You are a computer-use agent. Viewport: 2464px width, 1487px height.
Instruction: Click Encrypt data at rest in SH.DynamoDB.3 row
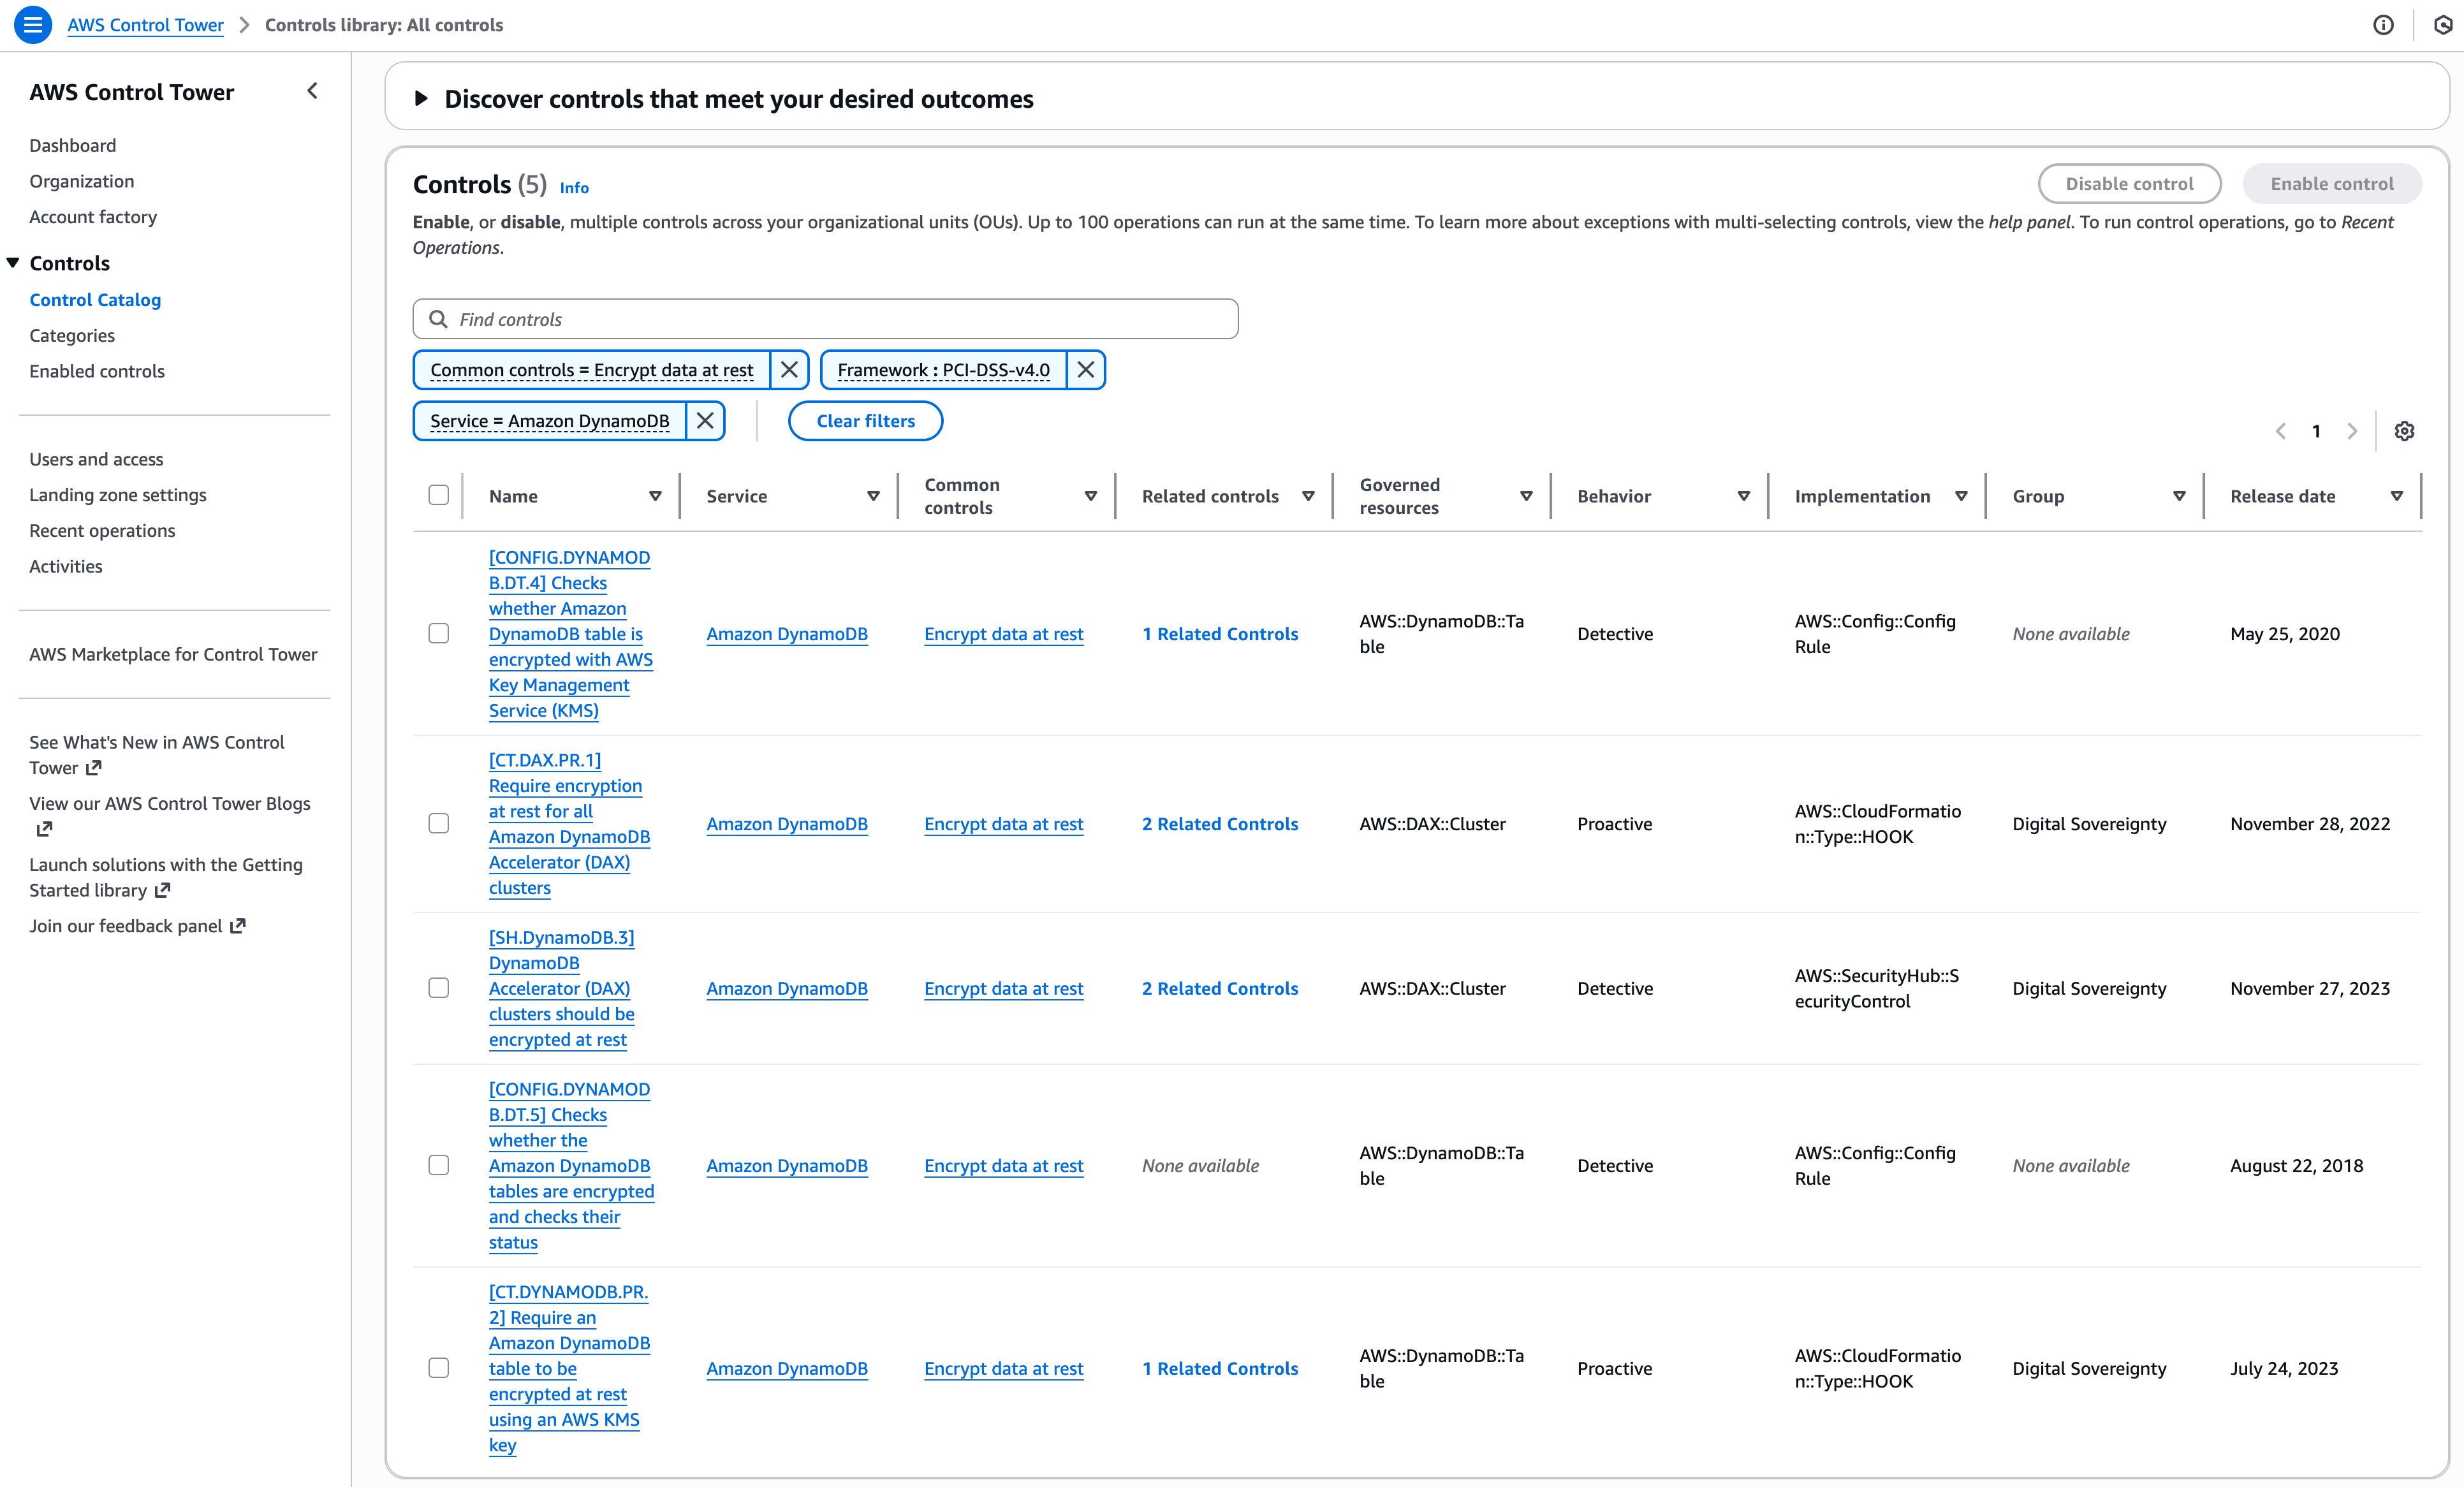coord(1004,988)
